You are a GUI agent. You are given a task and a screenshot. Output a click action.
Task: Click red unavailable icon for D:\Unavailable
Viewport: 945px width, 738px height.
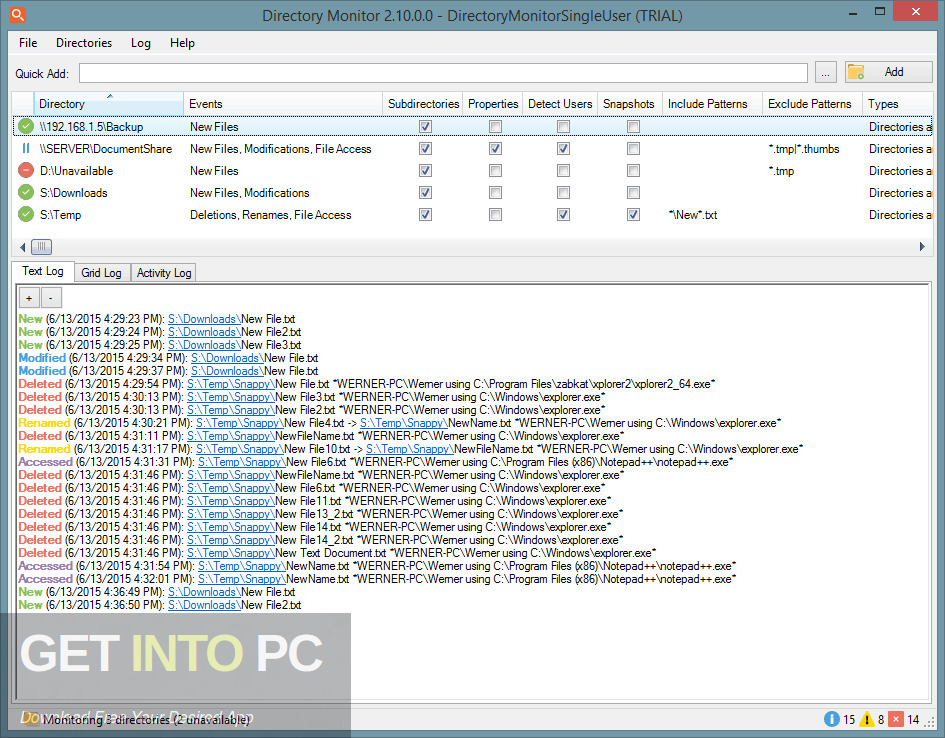click(x=26, y=170)
